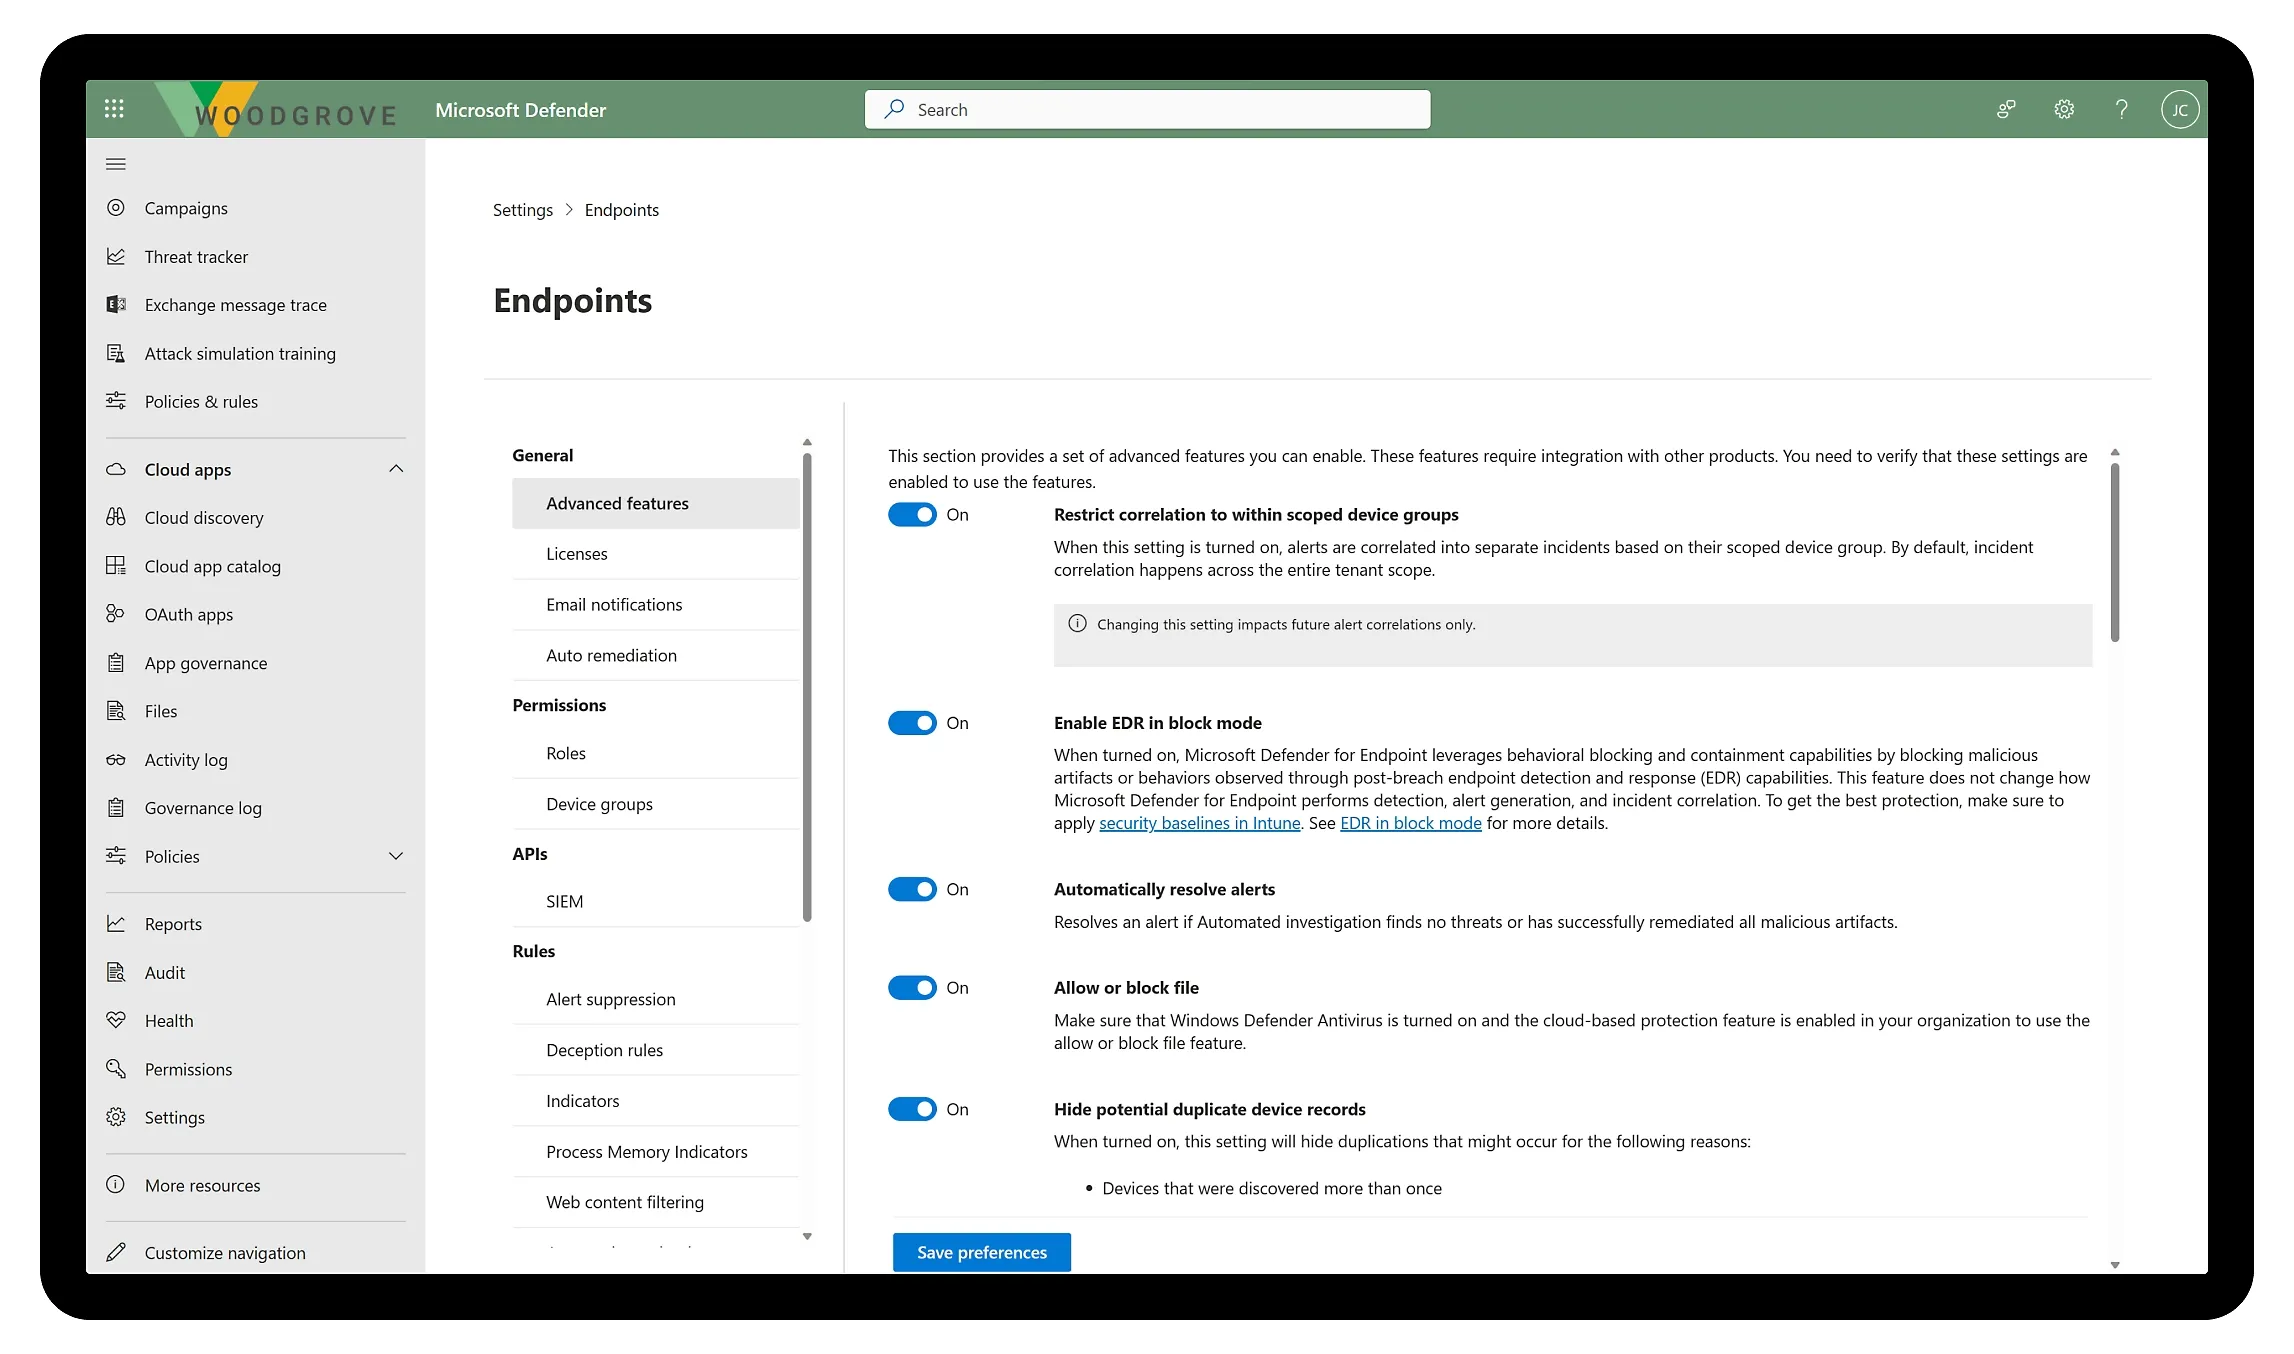Open the app launcher waffle icon
The width and height of the screenshot is (2294, 1354).
pos(114,109)
